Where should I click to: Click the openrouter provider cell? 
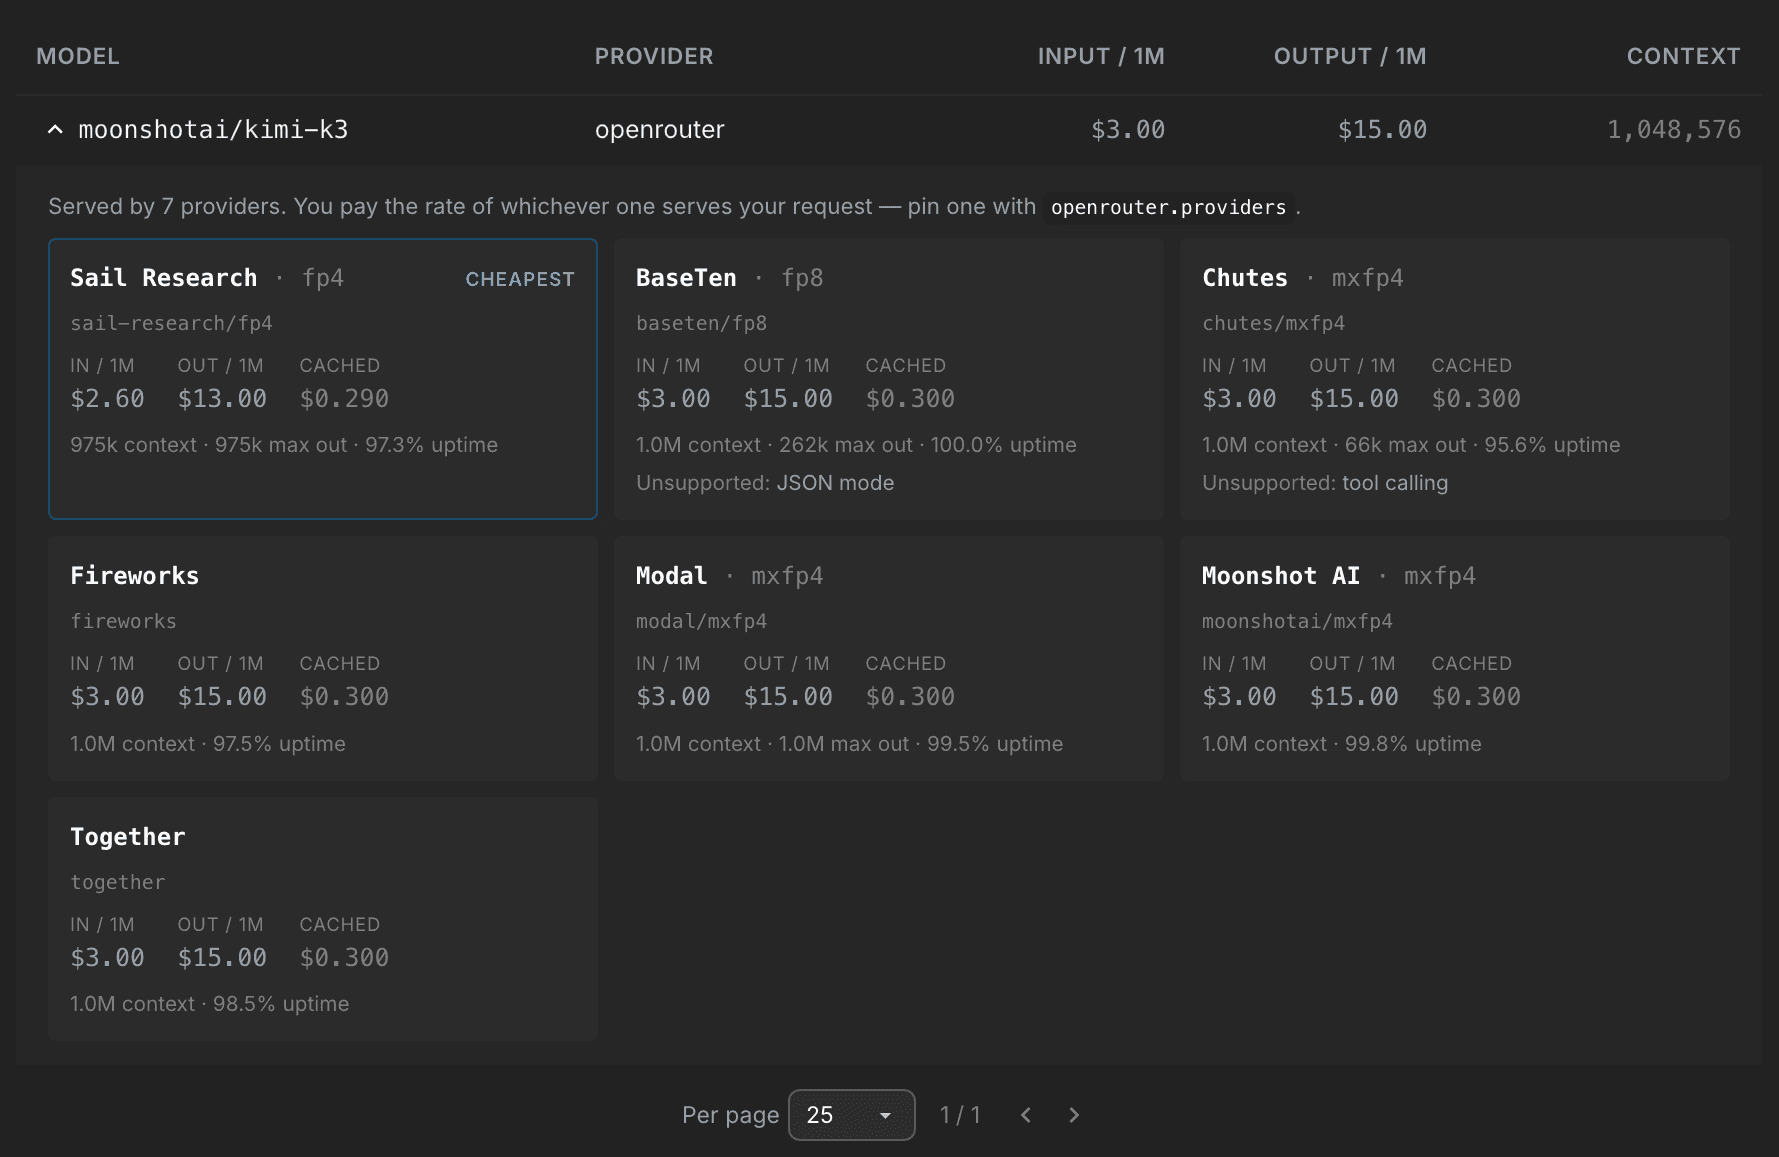pyautogui.click(x=660, y=130)
